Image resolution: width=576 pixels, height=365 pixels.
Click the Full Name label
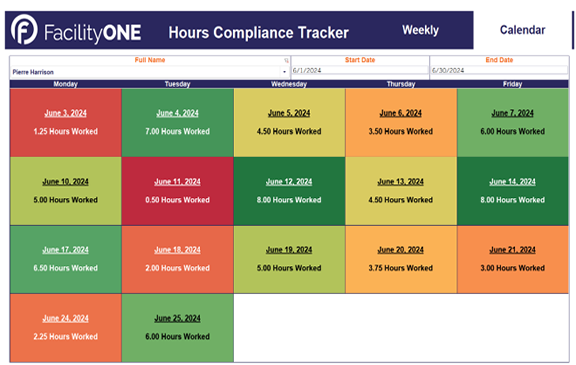pyautogui.click(x=150, y=60)
